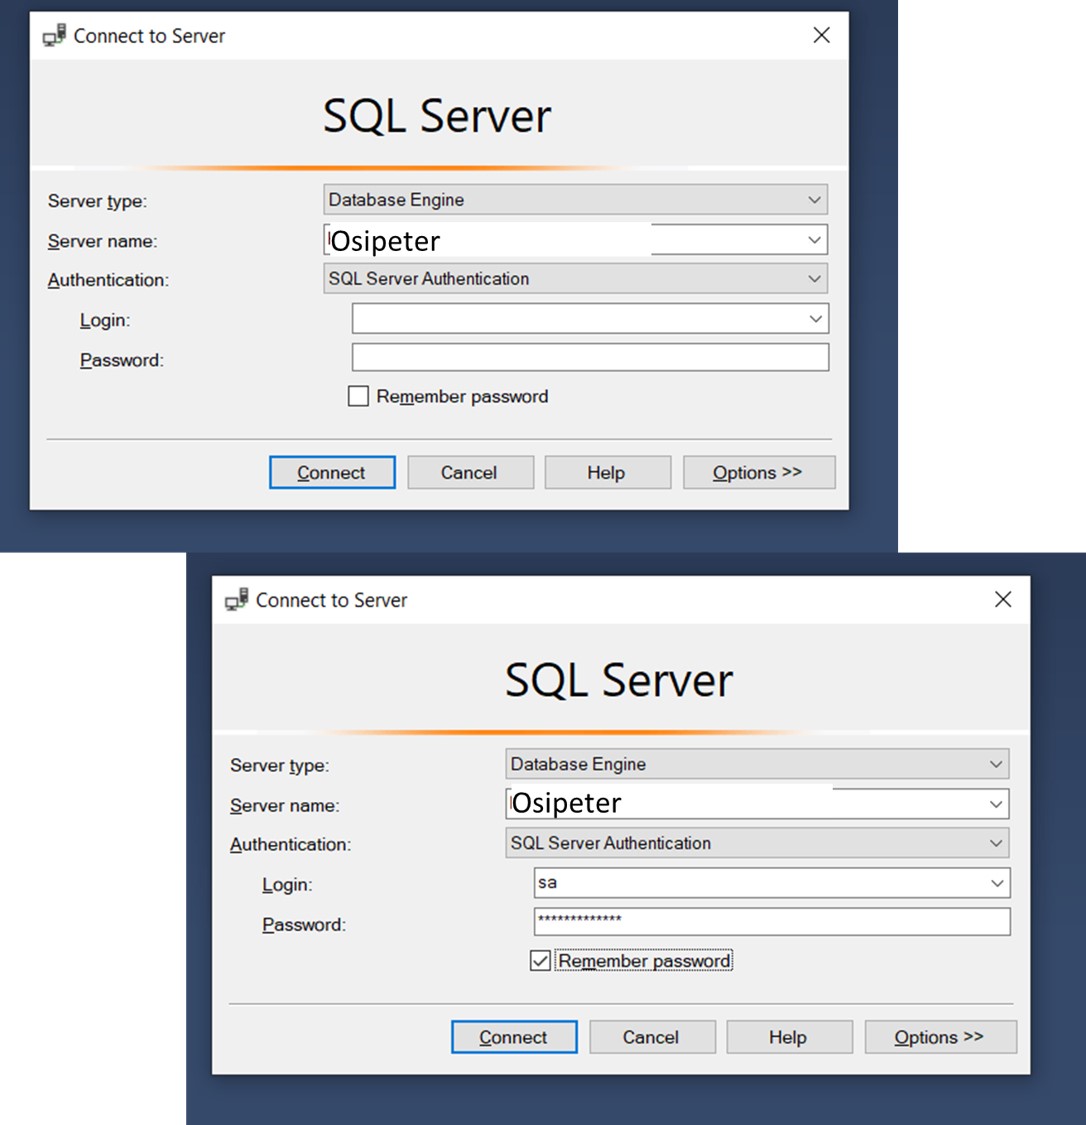Click the Connect to Server icon in lower dialog title
Screen dimensions: 1086x1125
[x=237, y=599]
